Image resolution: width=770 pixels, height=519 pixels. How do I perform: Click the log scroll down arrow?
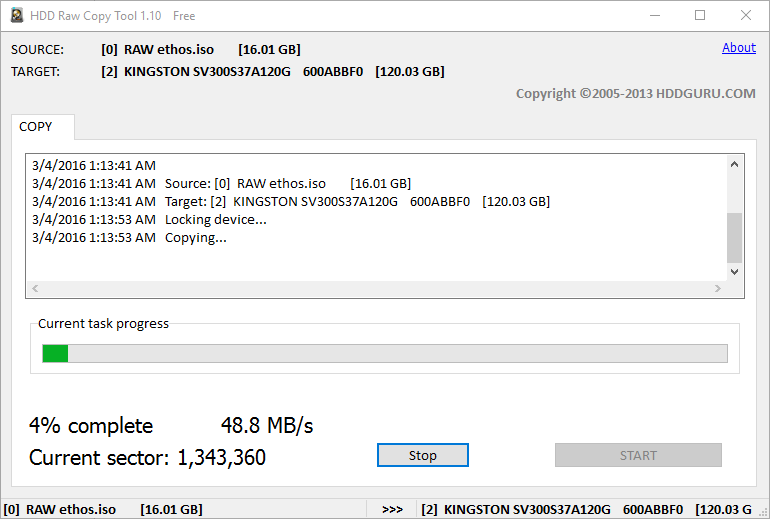735,272
